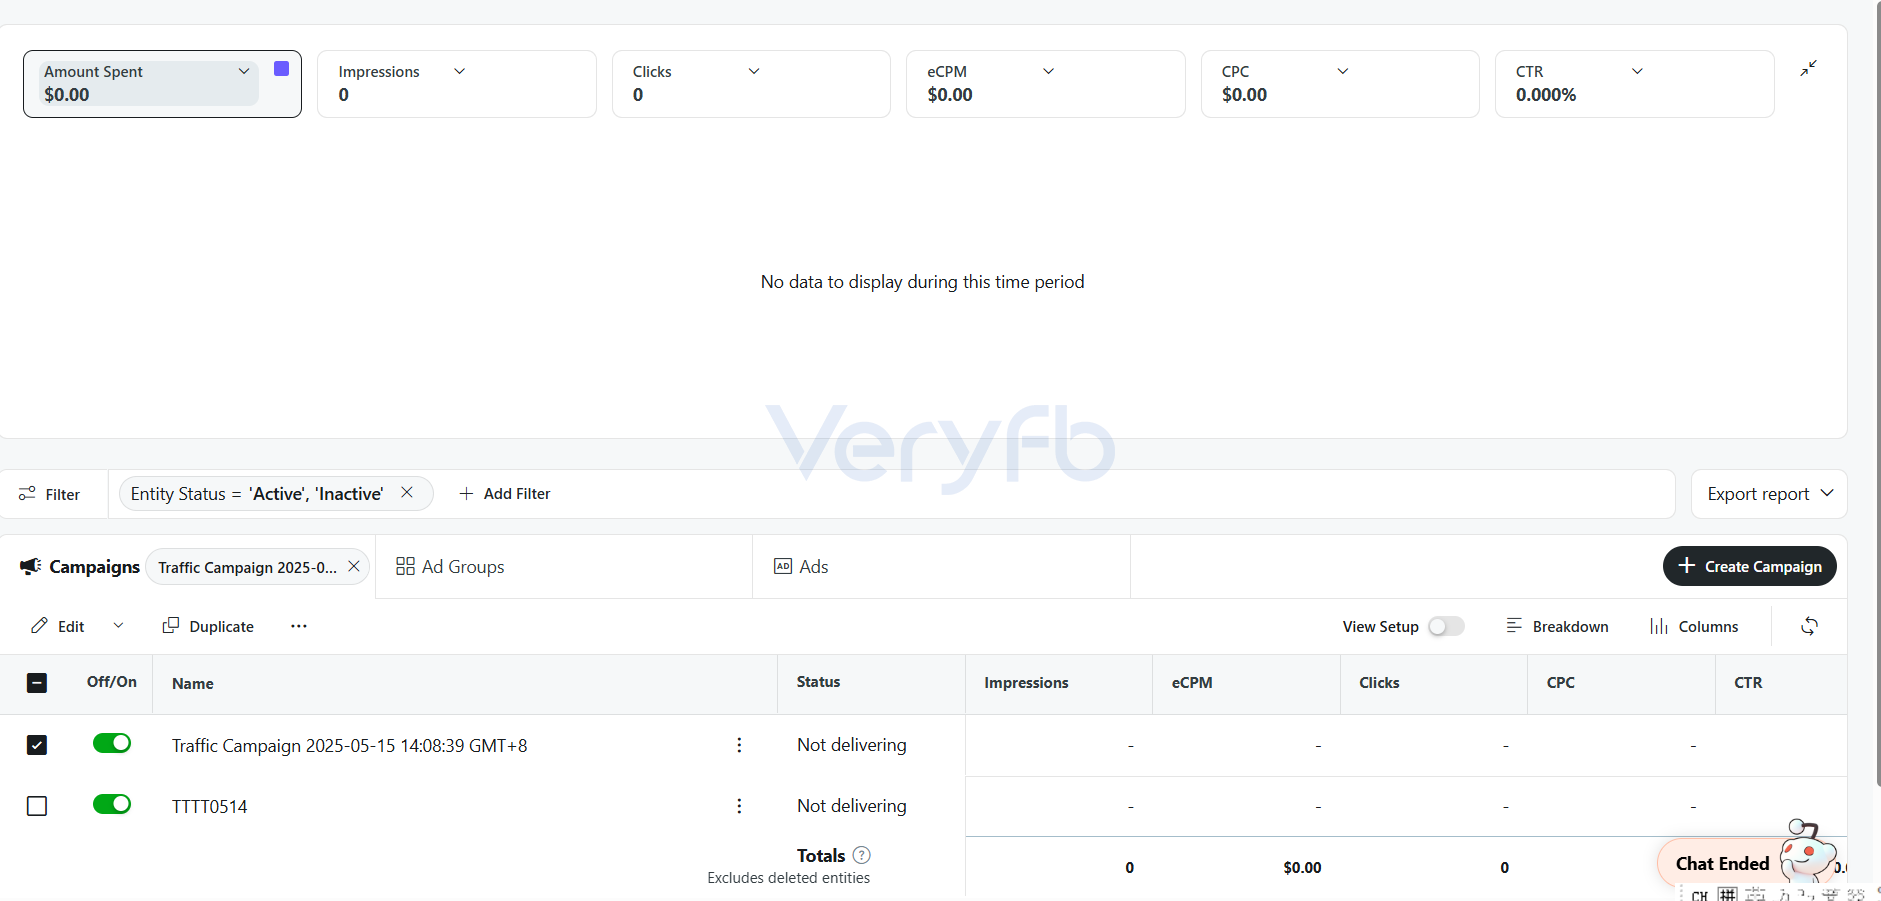Refresh the campaigns table

pos(1809,626)
